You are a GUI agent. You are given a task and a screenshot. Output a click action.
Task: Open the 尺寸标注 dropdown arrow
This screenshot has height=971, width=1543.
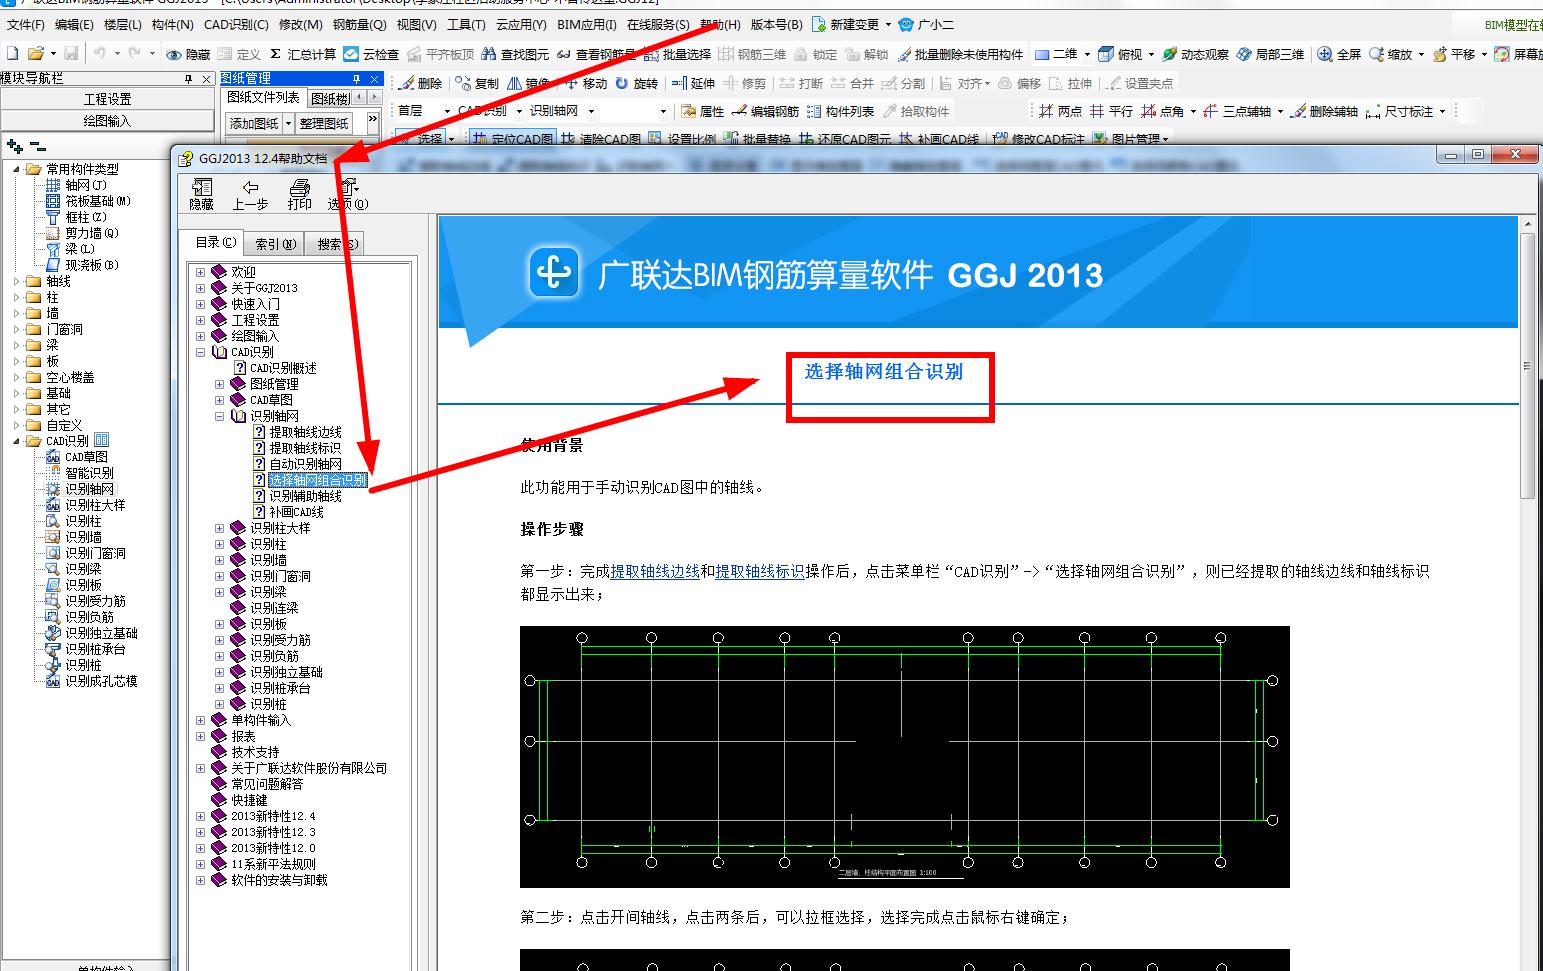pyautogui.click(x=1442, y=111)
